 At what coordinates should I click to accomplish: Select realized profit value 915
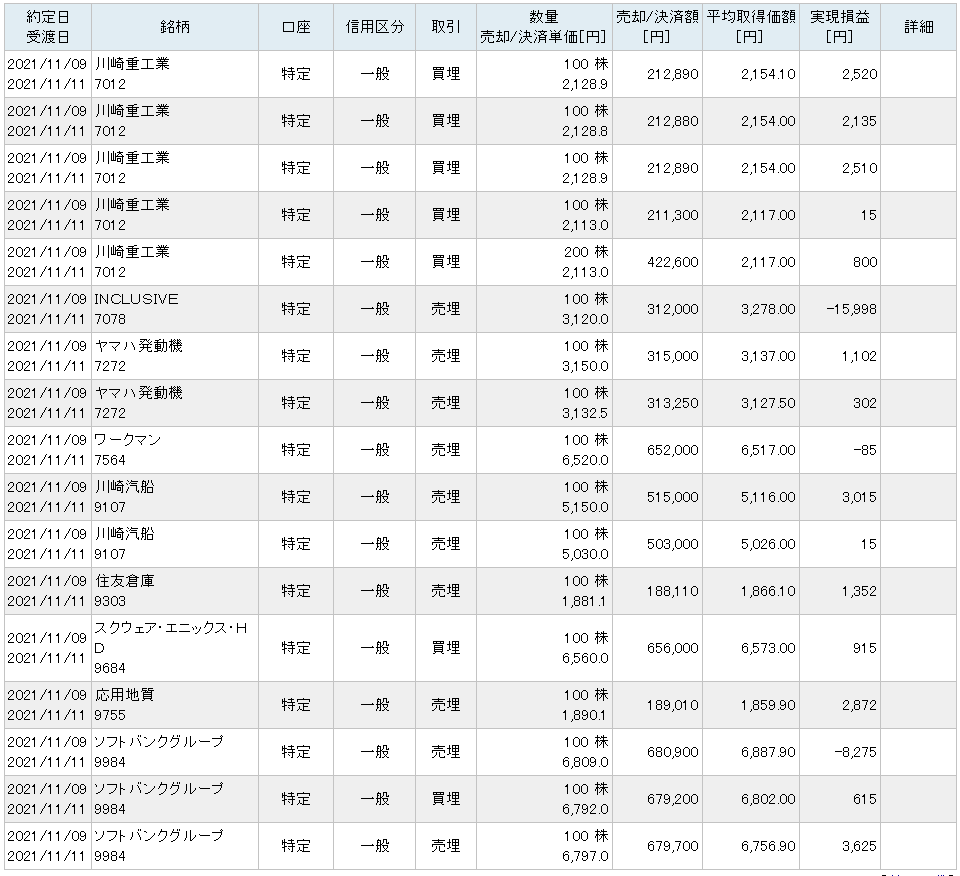865,648
